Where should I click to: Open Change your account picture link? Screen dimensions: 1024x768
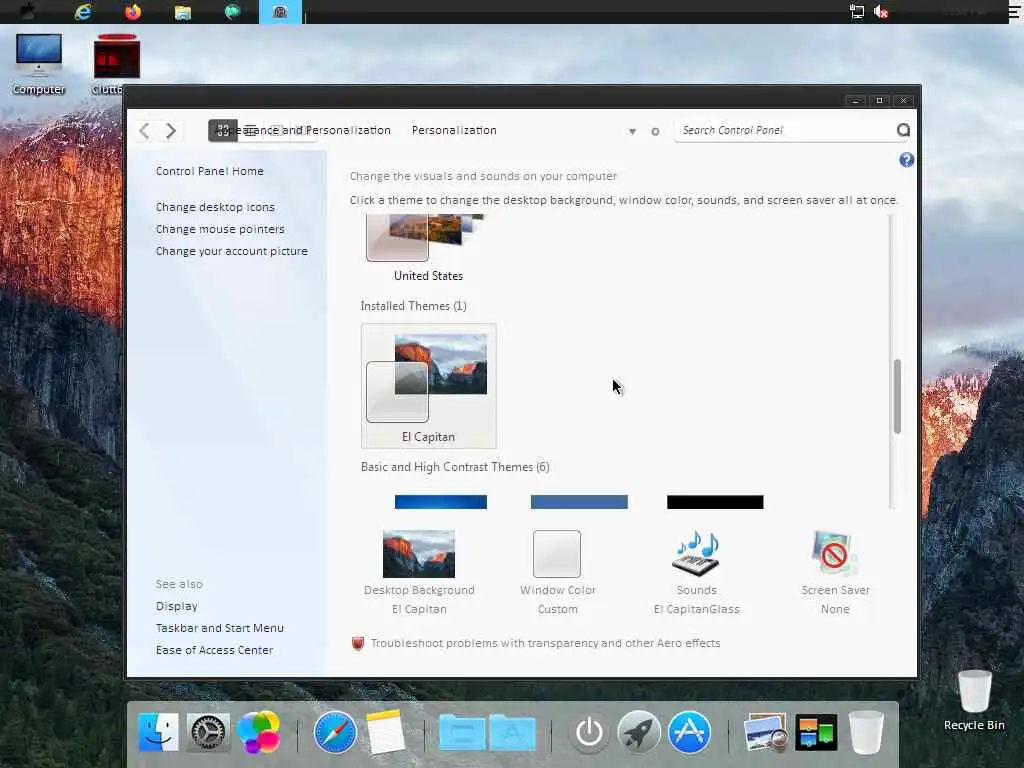pyautogui.click(x=231, y=251)
